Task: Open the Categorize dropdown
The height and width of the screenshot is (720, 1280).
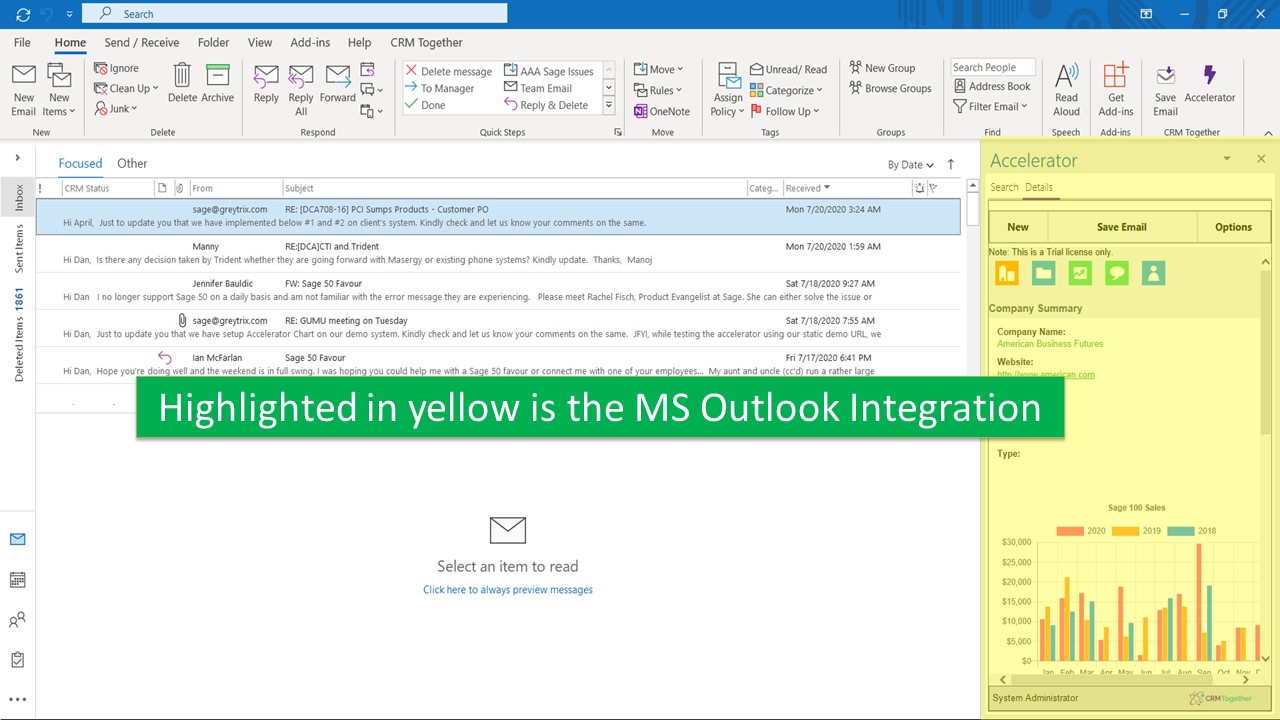Action: 786,90
